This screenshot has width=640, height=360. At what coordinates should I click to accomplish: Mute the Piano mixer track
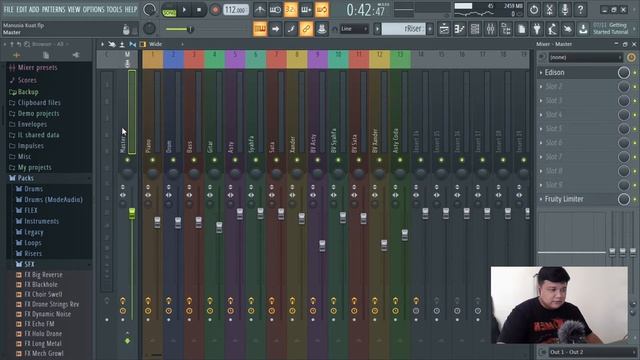[153, 160]
